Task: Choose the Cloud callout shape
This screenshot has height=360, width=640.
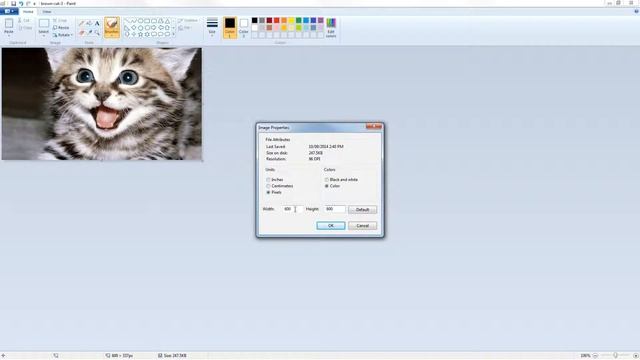Action: click(167, 34)
